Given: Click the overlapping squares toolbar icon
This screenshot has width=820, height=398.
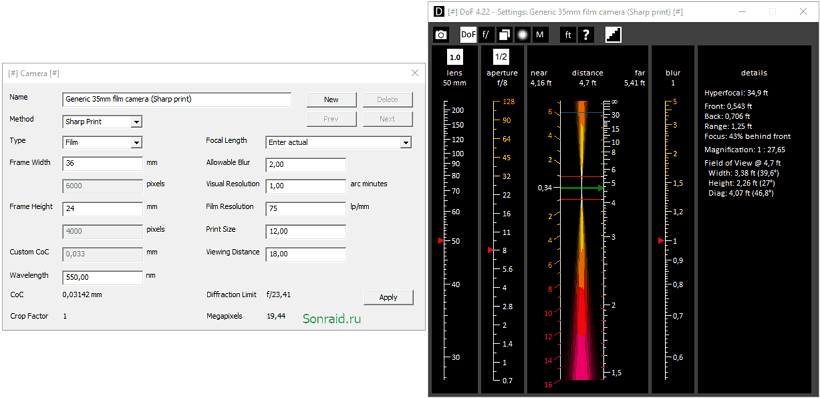Looking at the screenshot, I should [504, 35].
